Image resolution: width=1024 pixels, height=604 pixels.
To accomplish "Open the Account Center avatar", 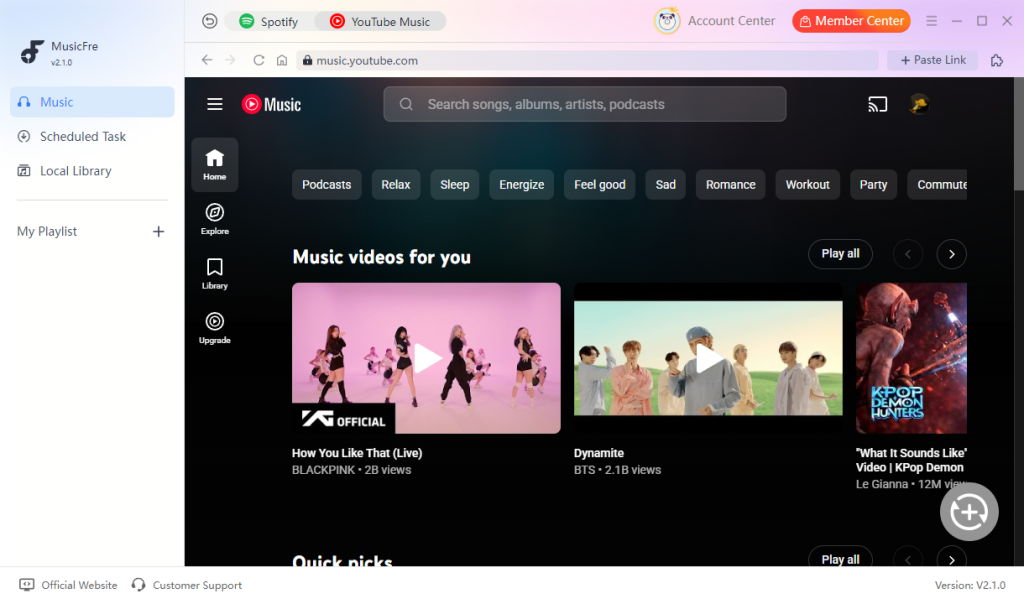I will tap(667, 21).
